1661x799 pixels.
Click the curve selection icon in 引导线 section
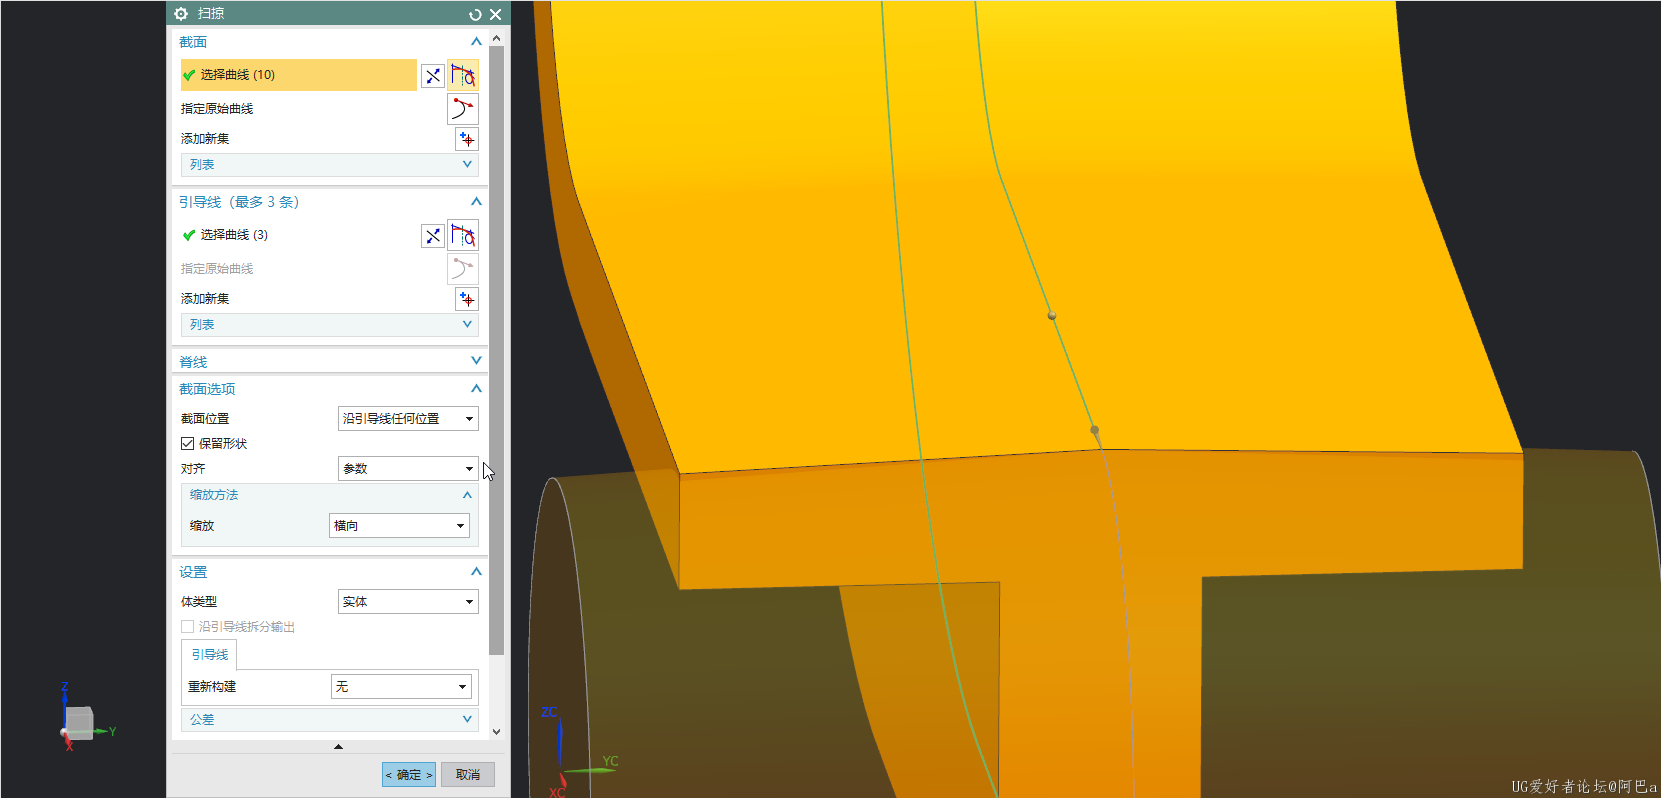tap(463, 236)
